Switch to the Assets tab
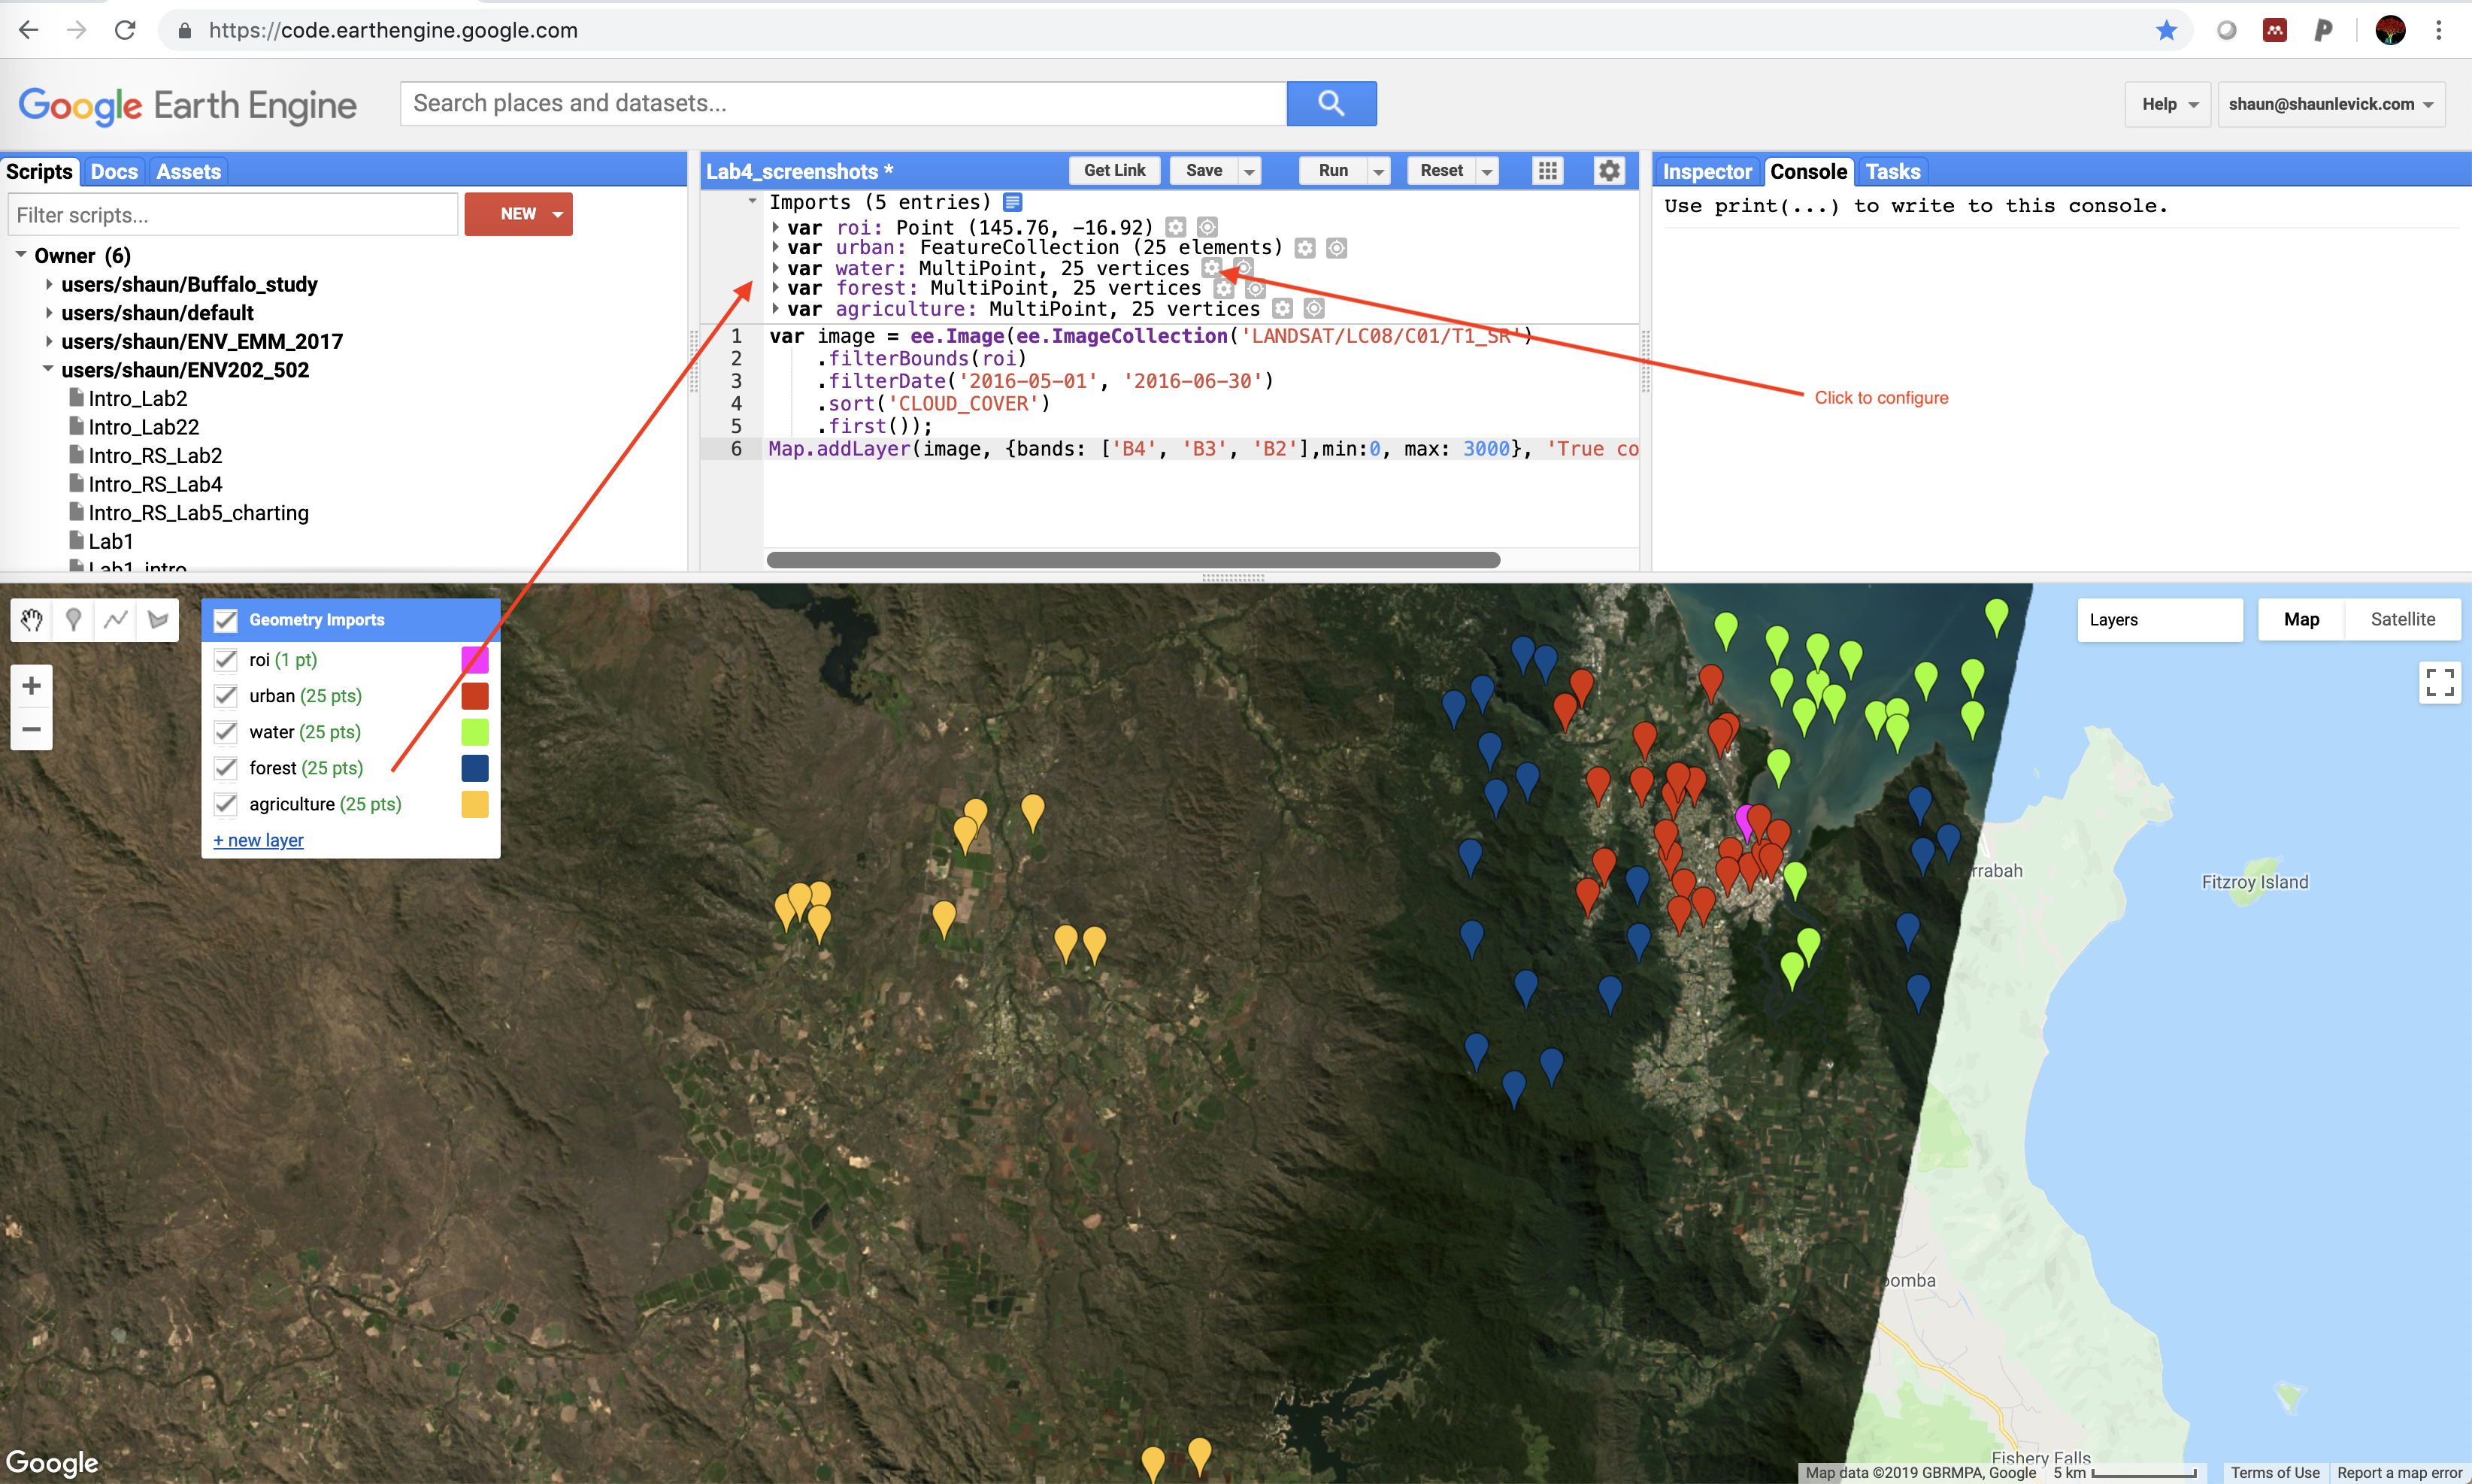 pos(188,171)
